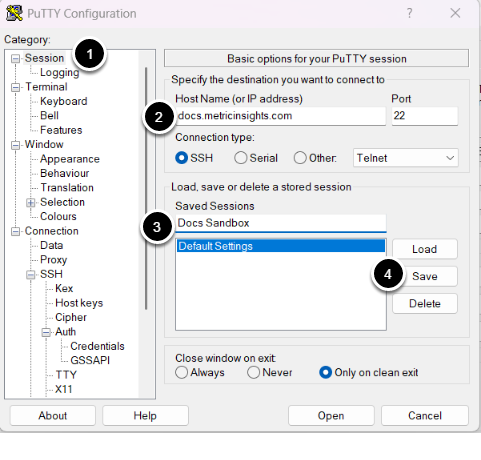Open Behaviour settings category

tap(65, 173)
